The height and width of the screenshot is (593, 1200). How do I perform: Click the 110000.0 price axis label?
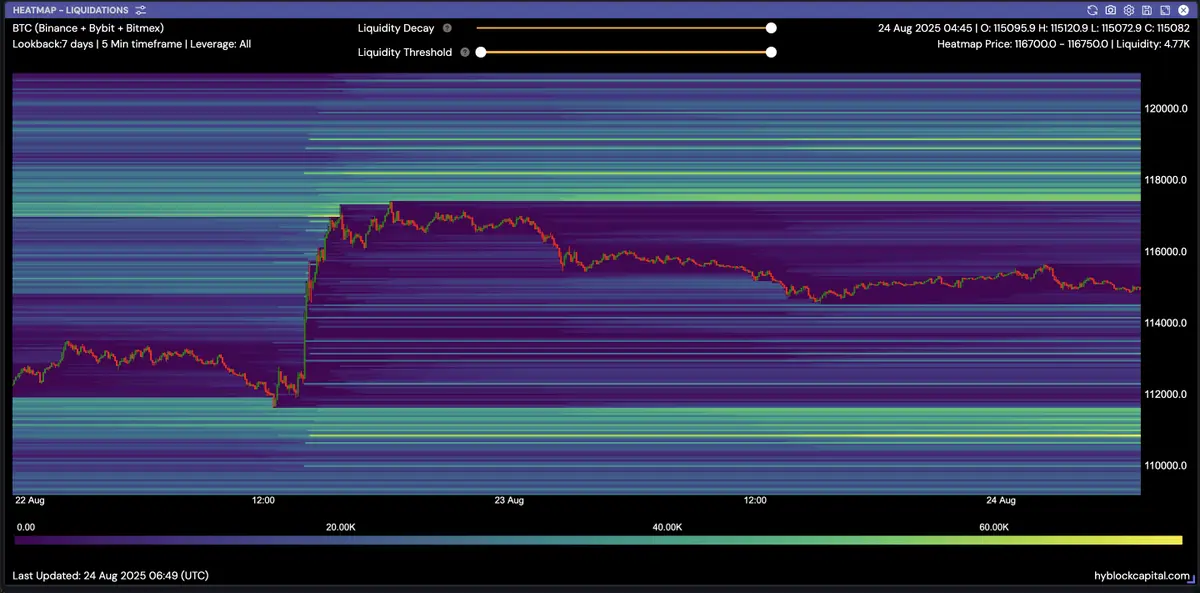[1166, 466]
